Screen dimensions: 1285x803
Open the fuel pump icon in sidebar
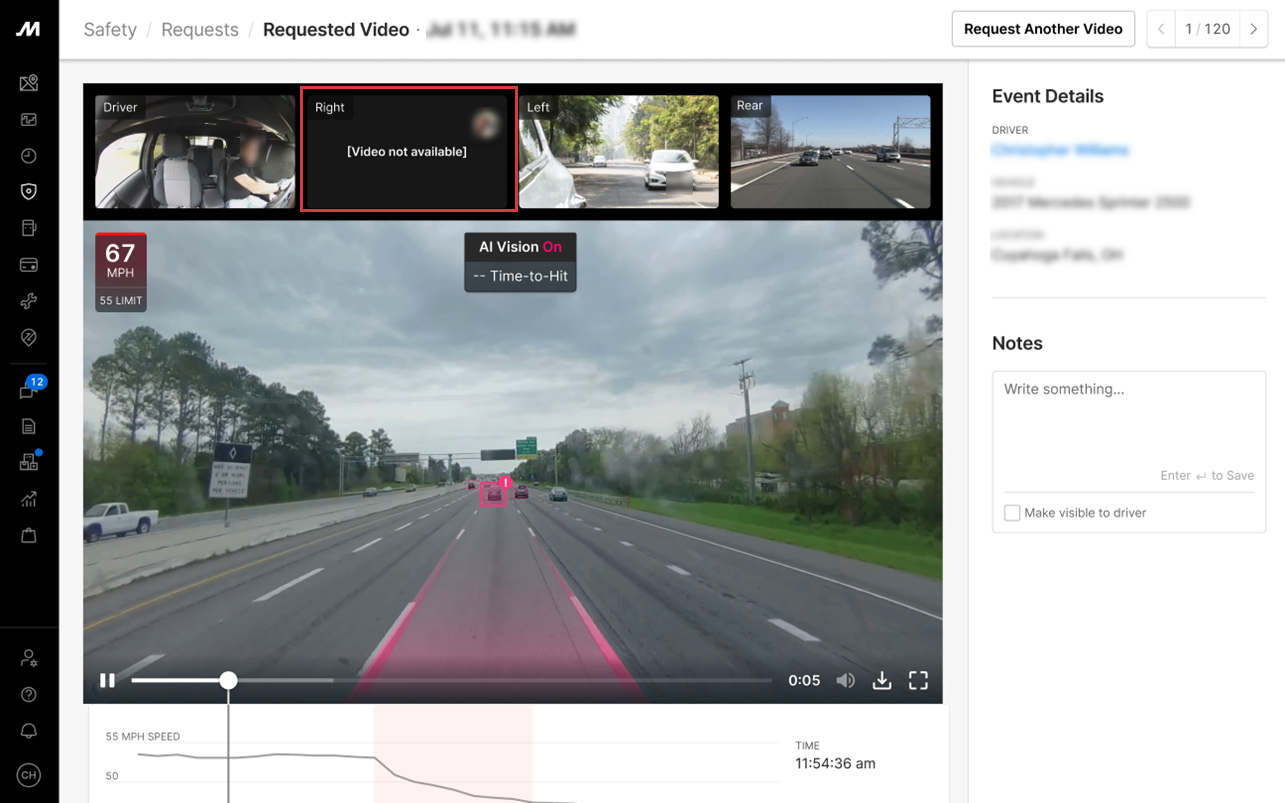point(29,228)
